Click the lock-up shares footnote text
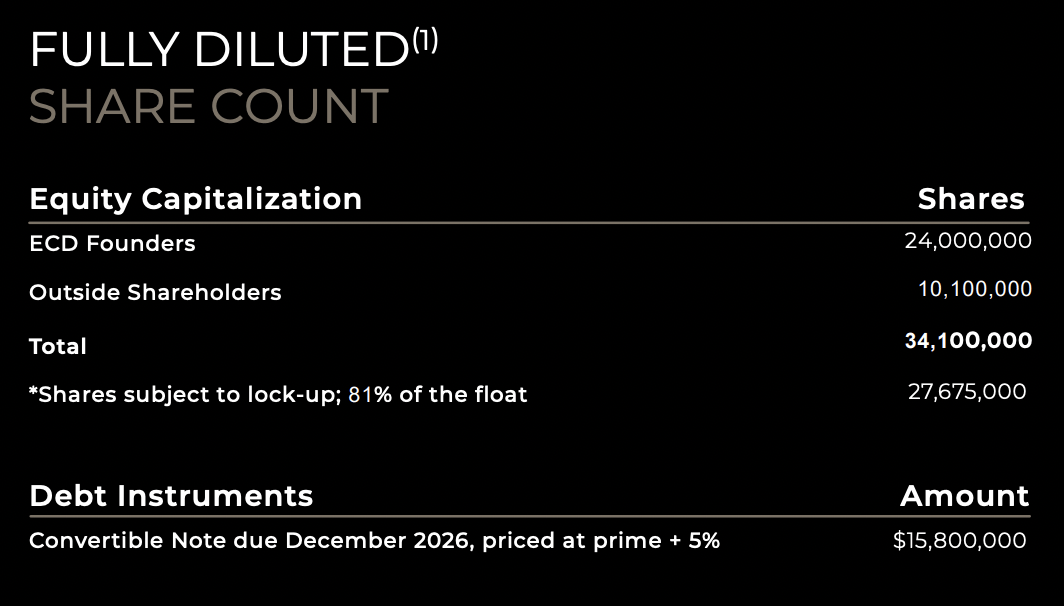Screen dimensions: 1064x606 click(278, 395)
